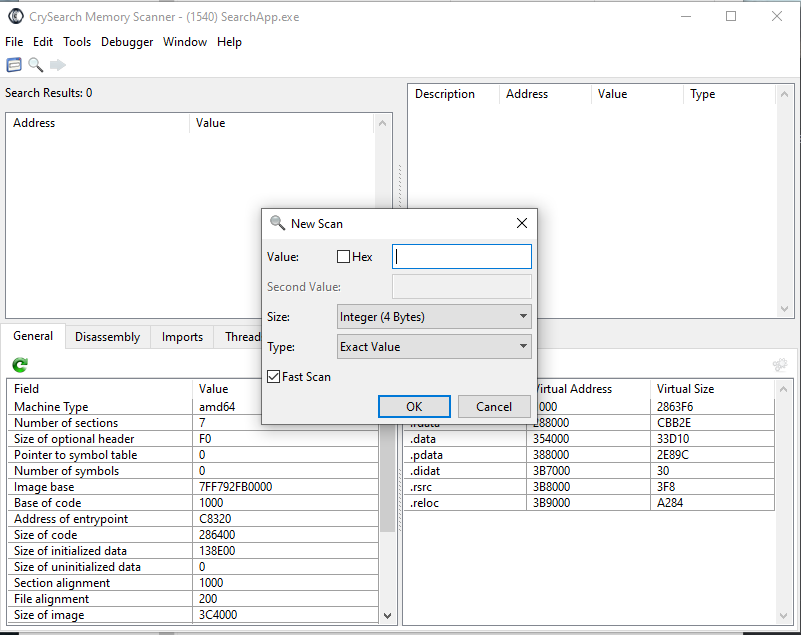This screenshot has height=635, width=801.
Task: Switch to the Disassembly tab
Action: click(108, 337)
